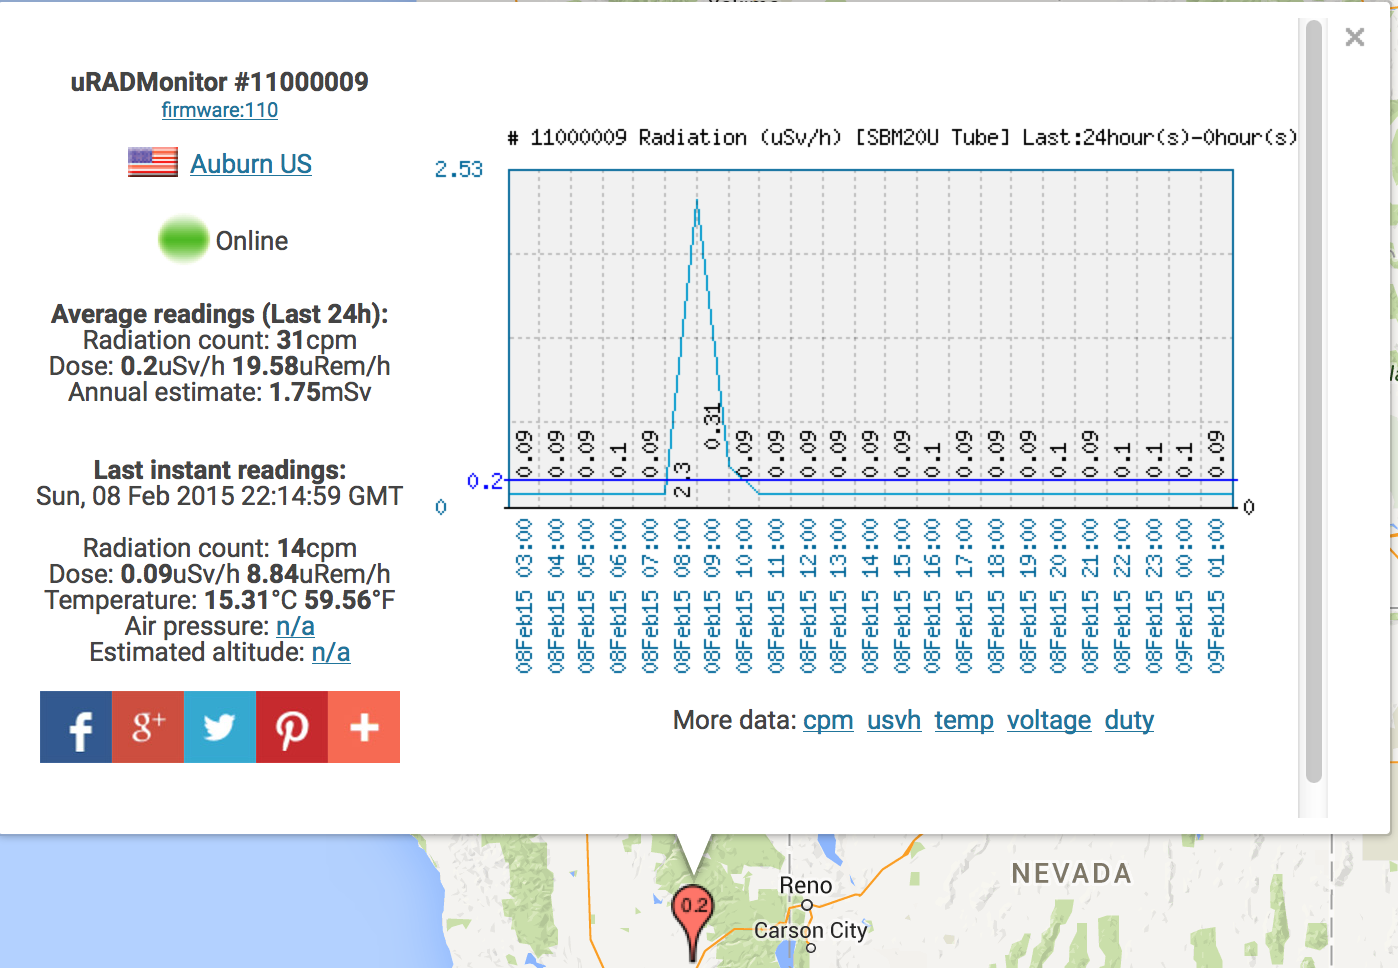Click the Temperature 15.31°C reading

pyautogui.click(x=220, y=600)
